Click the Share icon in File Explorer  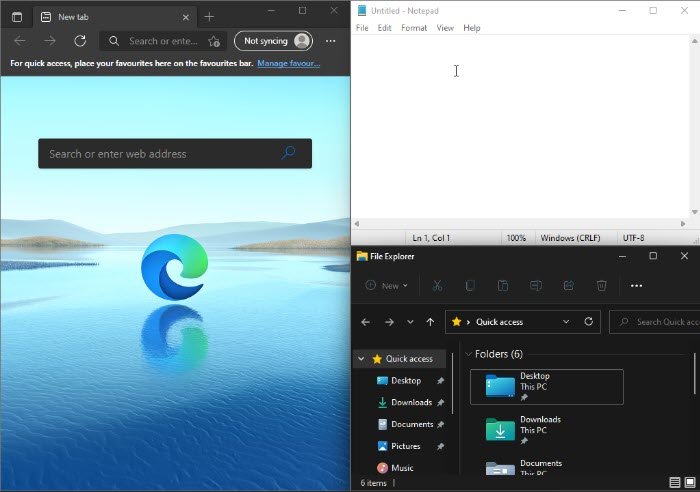569,286
